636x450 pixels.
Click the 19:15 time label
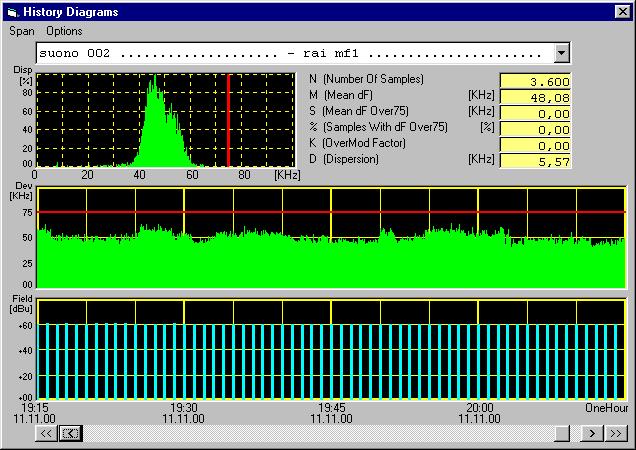tap(35, 407)
